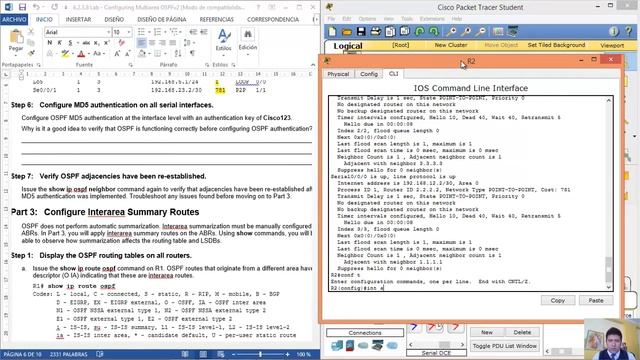Click Packet Tracer info icon
640x360 pixels.
click(613, 31)
